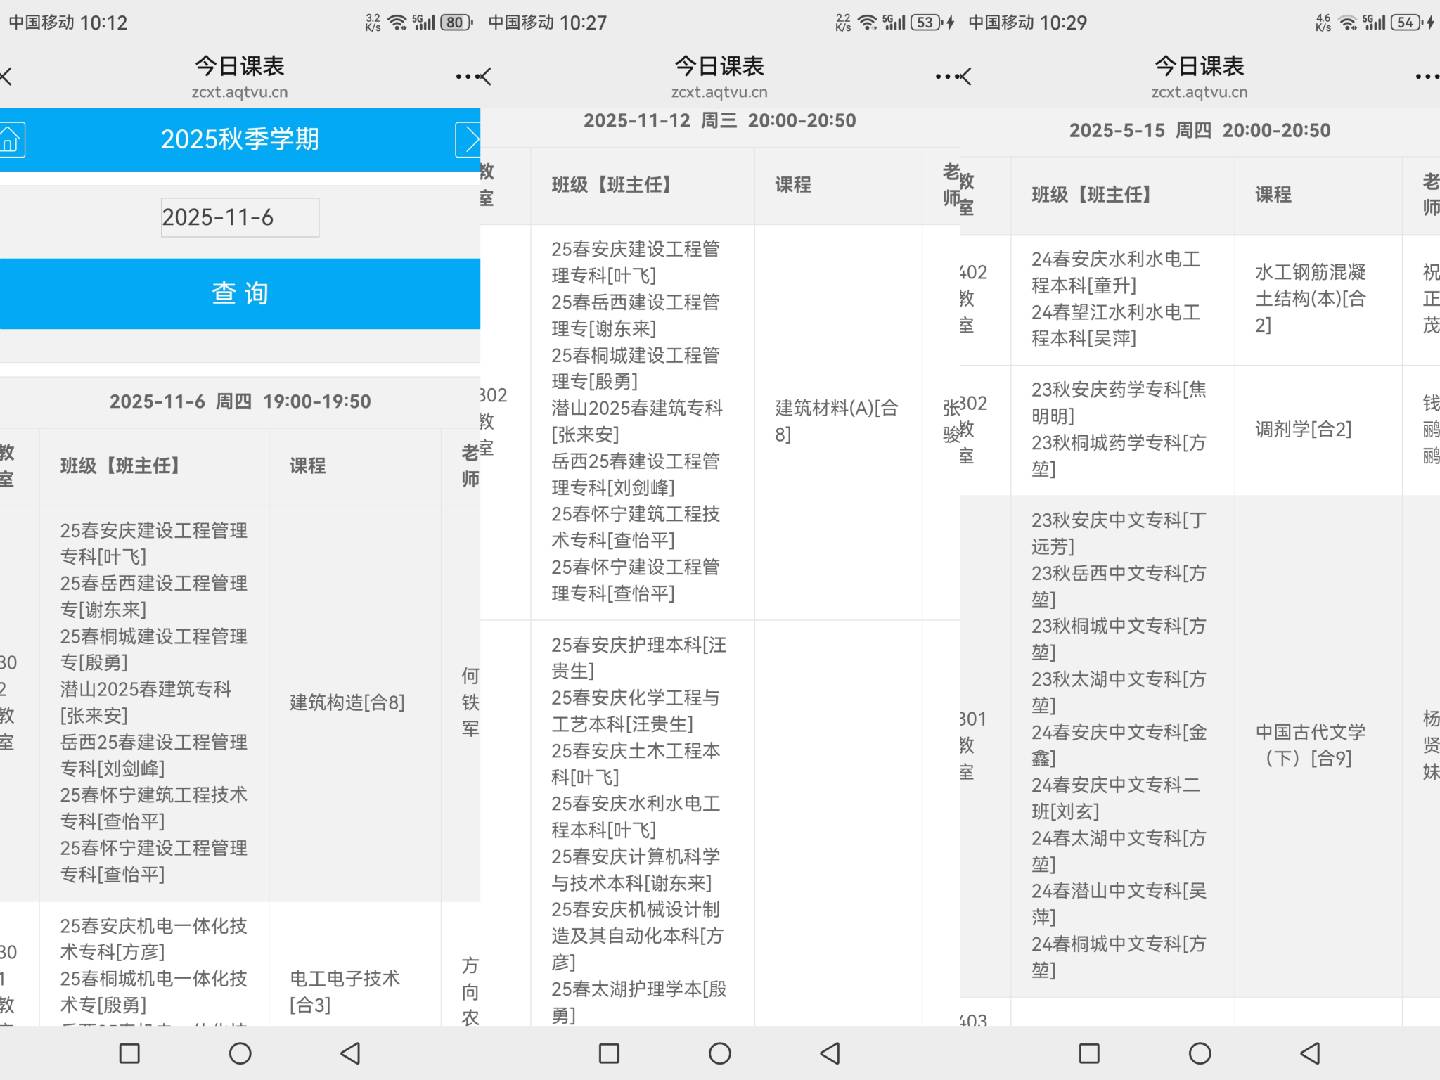Viewport: 1440px width, 1080px height.
Task: Open the three-dot menu in the 10:27 screen
Action: (944, 76)
